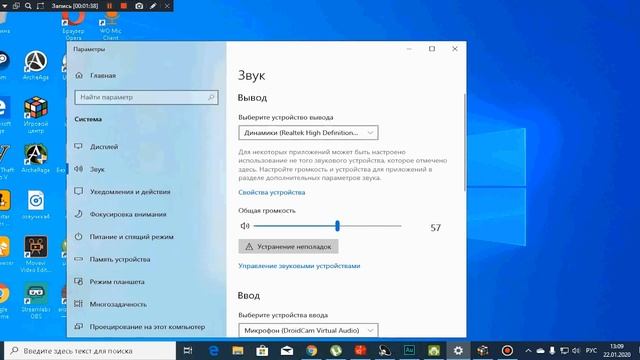Viewport: 640px width, 360px height.
Task: Open Игровой центр desktop icon
Action: pos(36,115)
